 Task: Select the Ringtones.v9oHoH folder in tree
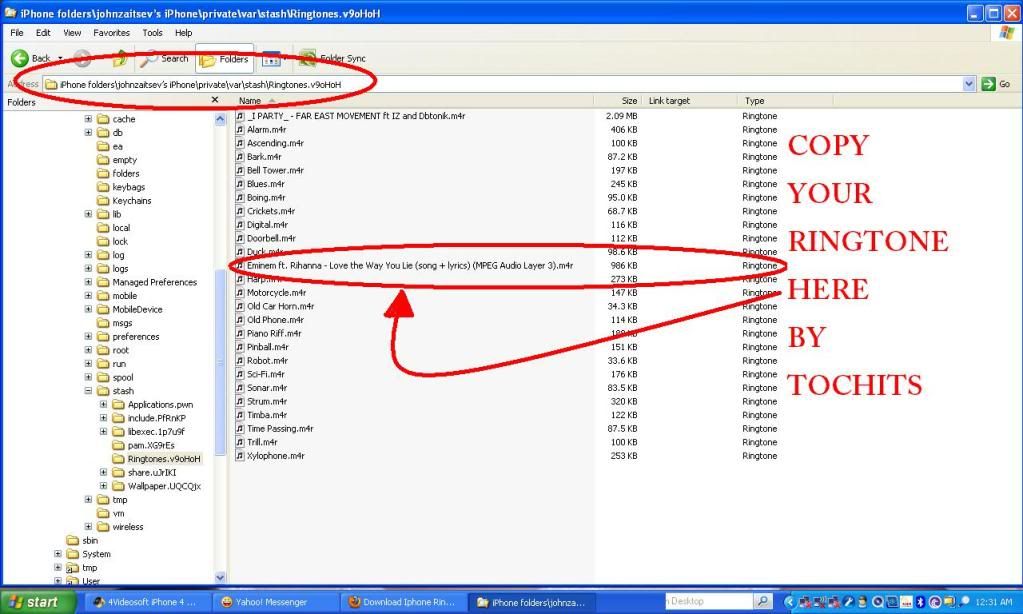click(x=163, y=459)
